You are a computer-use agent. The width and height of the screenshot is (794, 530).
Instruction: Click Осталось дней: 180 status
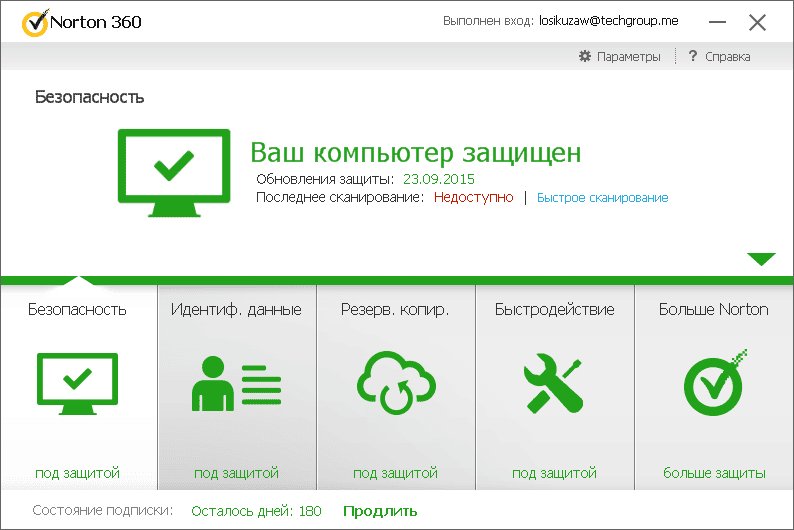coord(256,511)
